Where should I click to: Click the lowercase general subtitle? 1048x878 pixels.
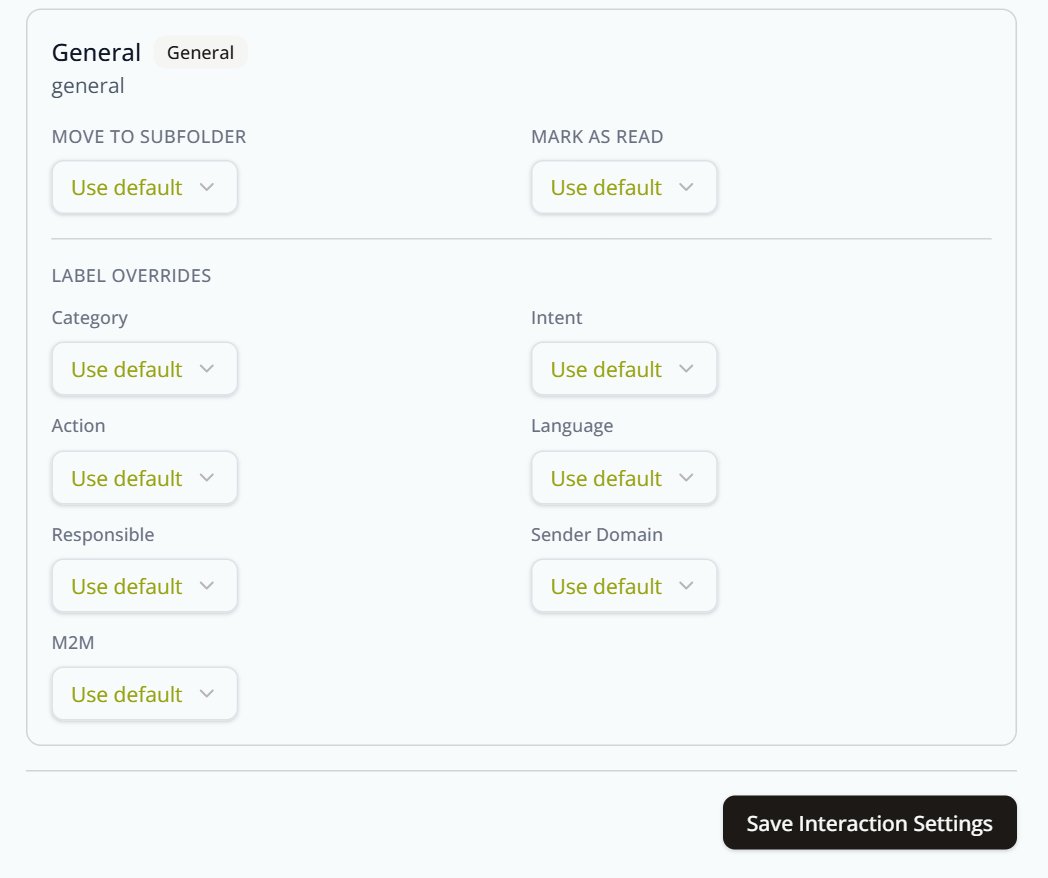[x=88, y=86]
